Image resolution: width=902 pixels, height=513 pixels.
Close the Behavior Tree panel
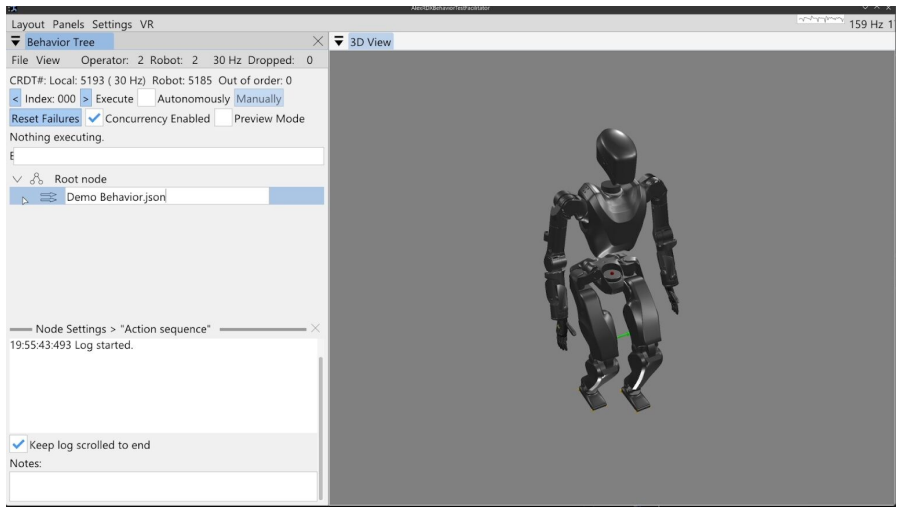318,41
